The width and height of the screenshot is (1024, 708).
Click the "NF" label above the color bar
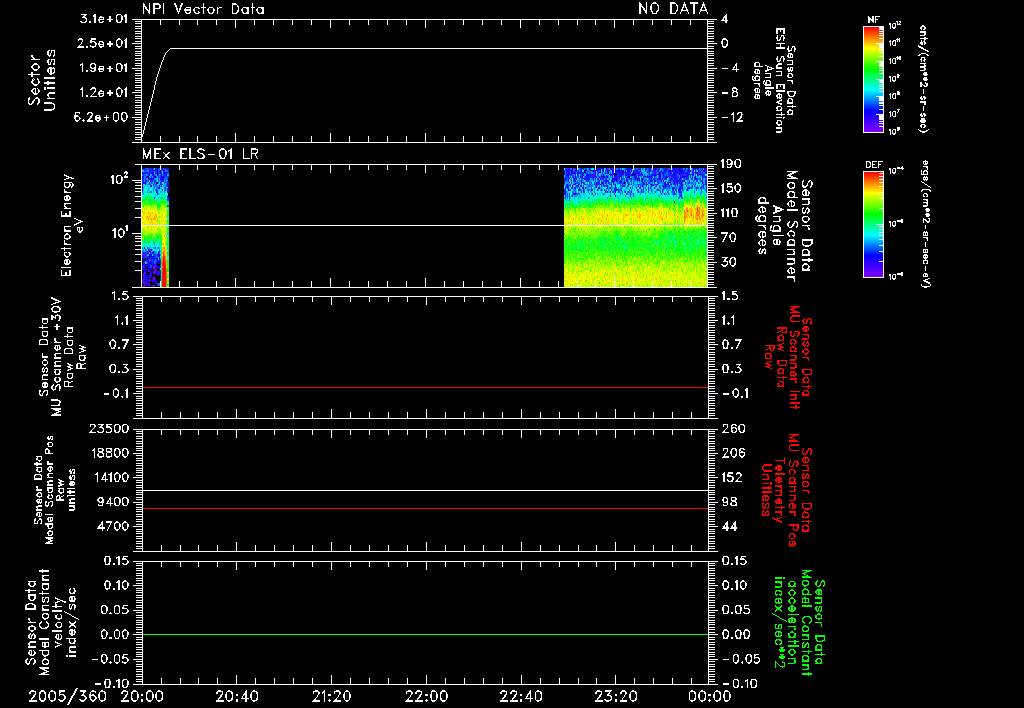coord(873,20)
